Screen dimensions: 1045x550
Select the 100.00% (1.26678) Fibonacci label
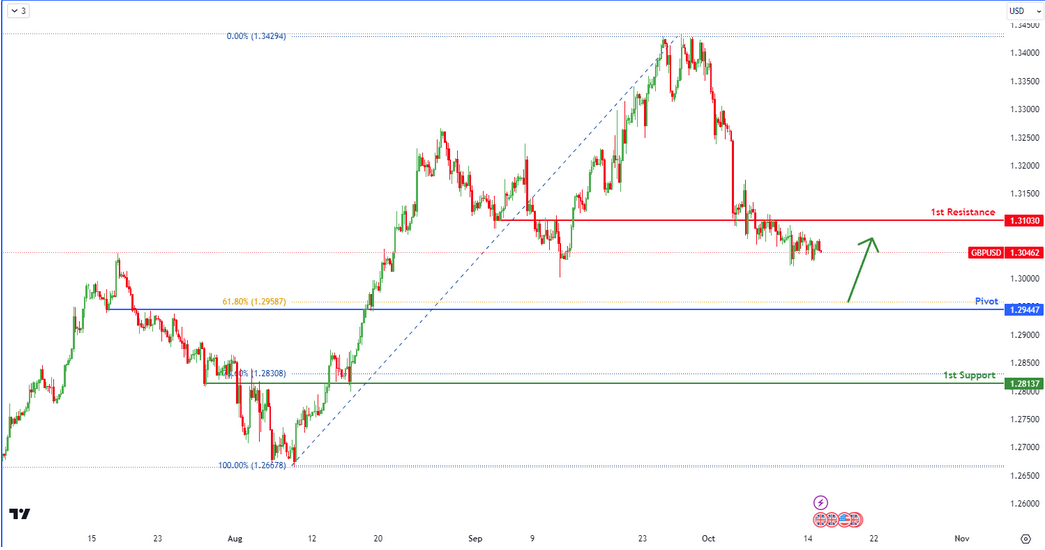click(252, 465)
